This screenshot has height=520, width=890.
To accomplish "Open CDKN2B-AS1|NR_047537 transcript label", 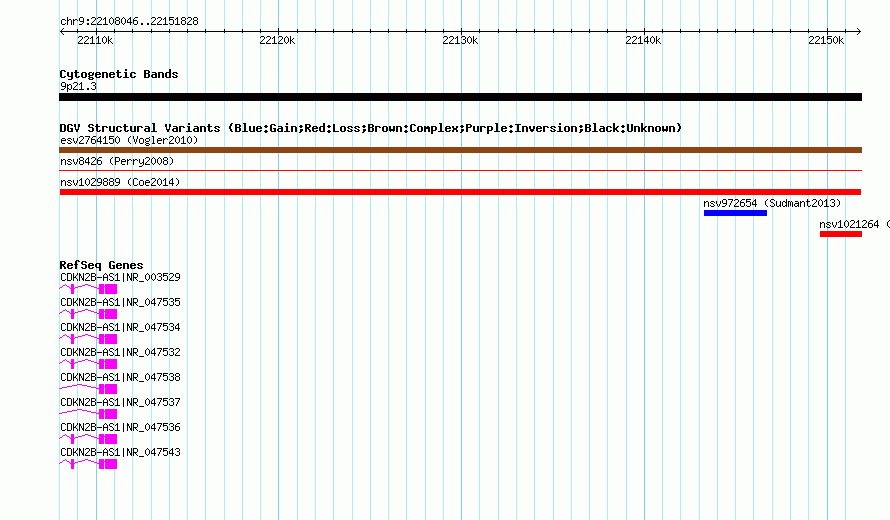I will tap(120, 402).
